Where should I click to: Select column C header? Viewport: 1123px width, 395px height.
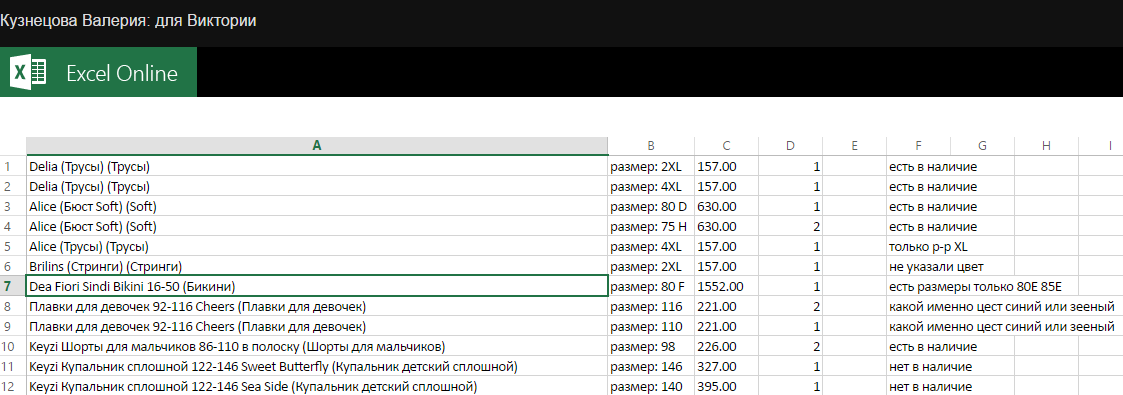click(726, 145)
